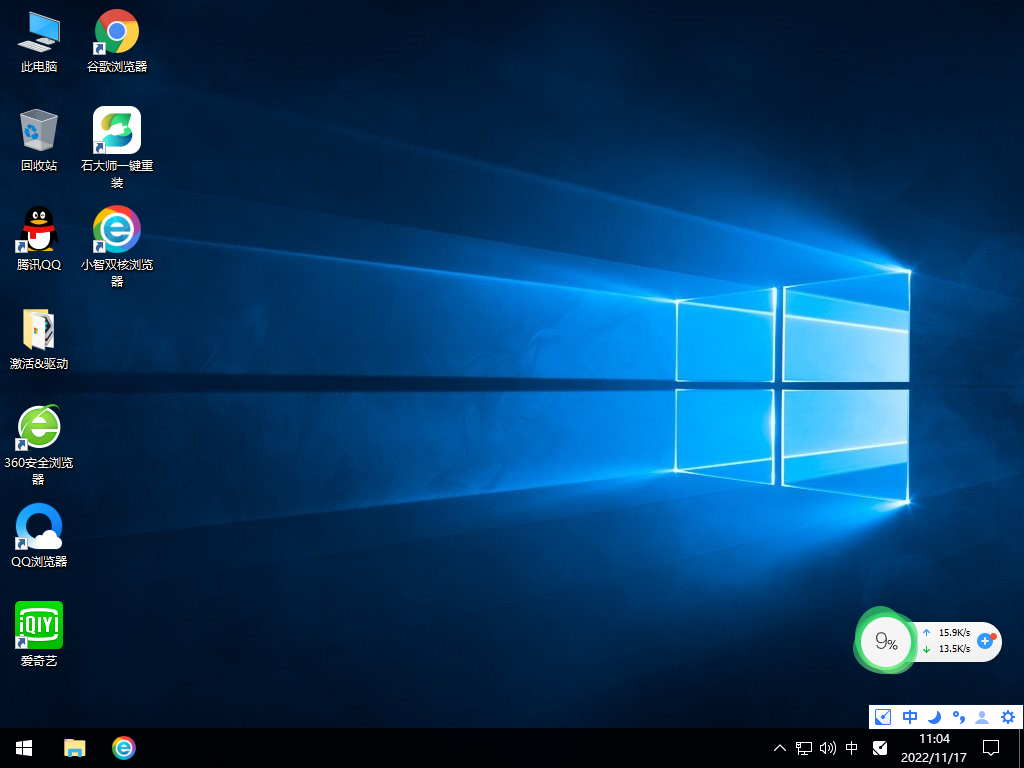Switch punctuation mode on the IME toolbar
The height and width of the screenshot is (768, 1024).
(x=958, y=717)
